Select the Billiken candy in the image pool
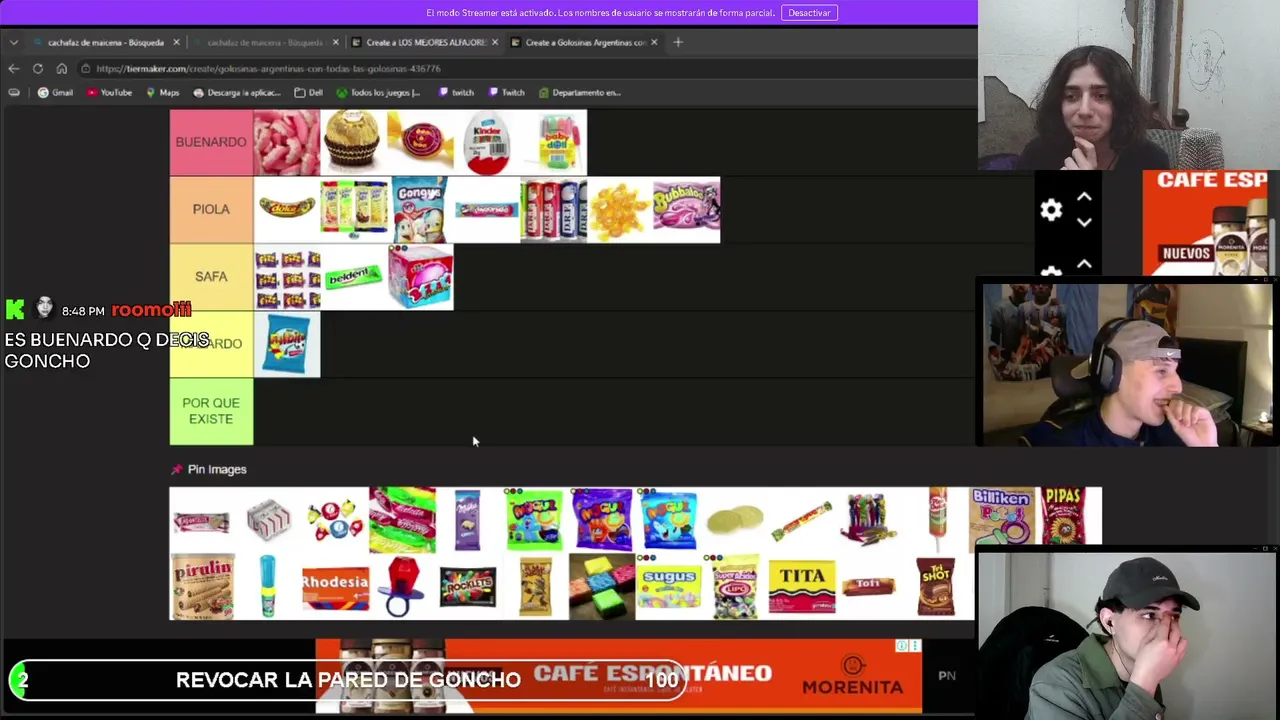The height and width of the screenshot is (720, 1280). coord(1002,516)
